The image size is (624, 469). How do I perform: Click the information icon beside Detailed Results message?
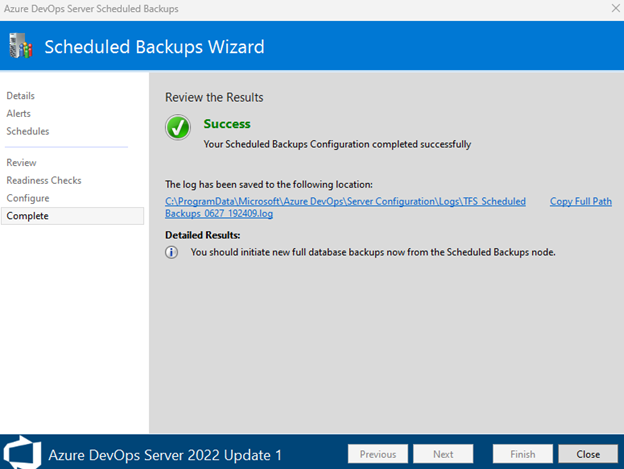[172, 252]
